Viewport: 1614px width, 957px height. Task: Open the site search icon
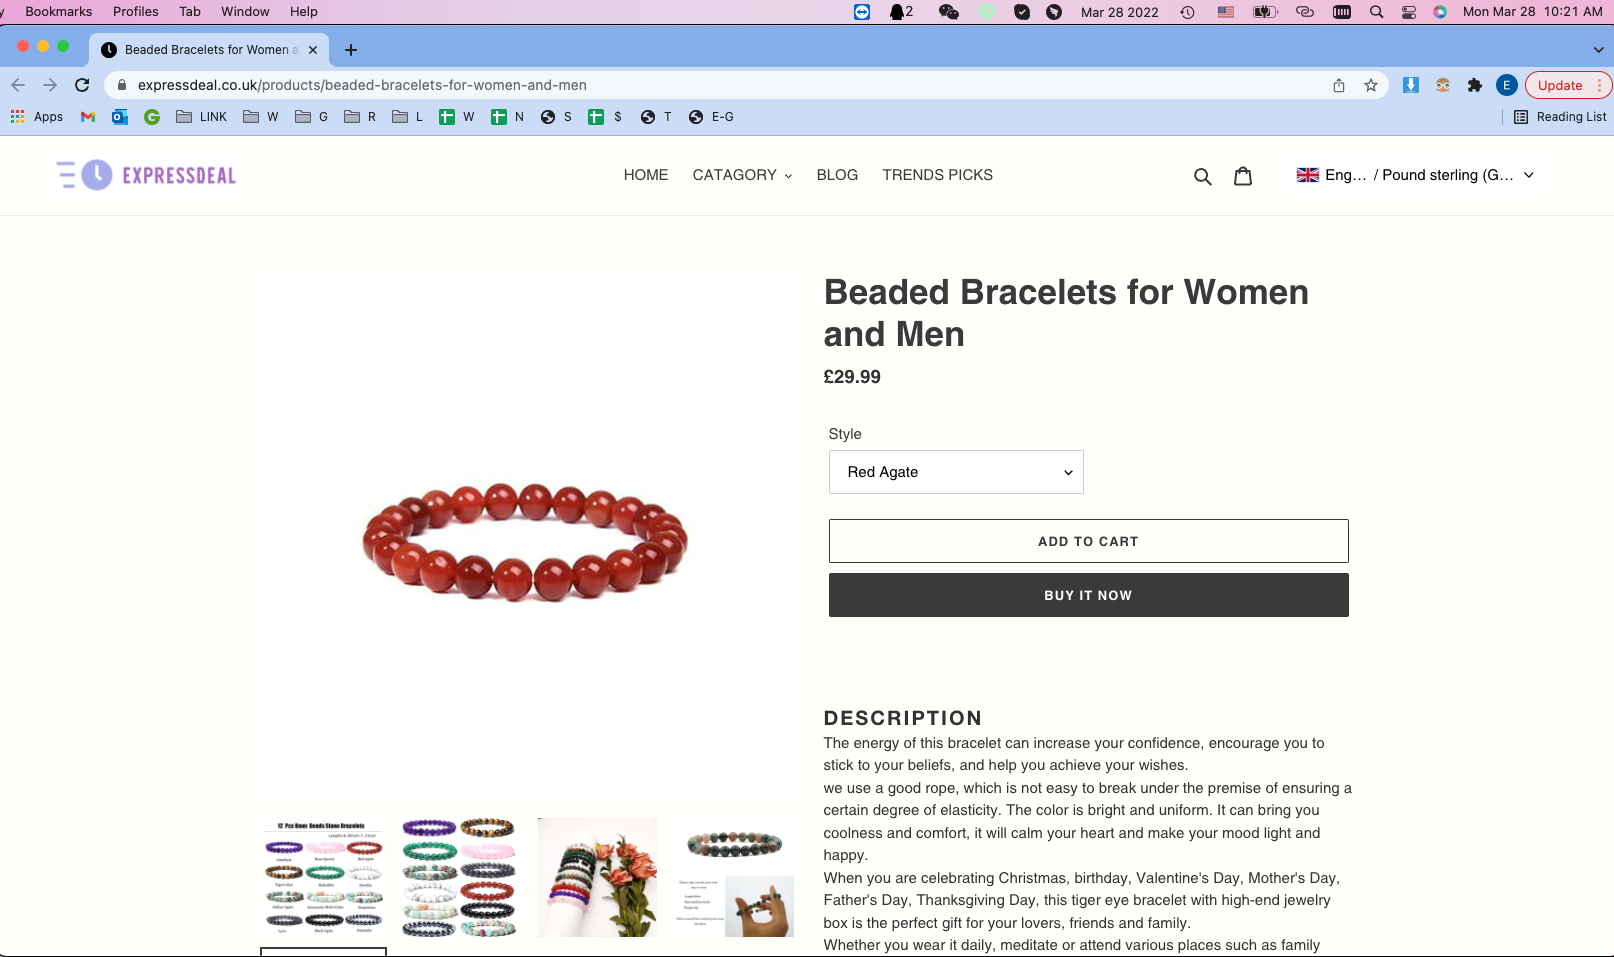point(1203,176)
